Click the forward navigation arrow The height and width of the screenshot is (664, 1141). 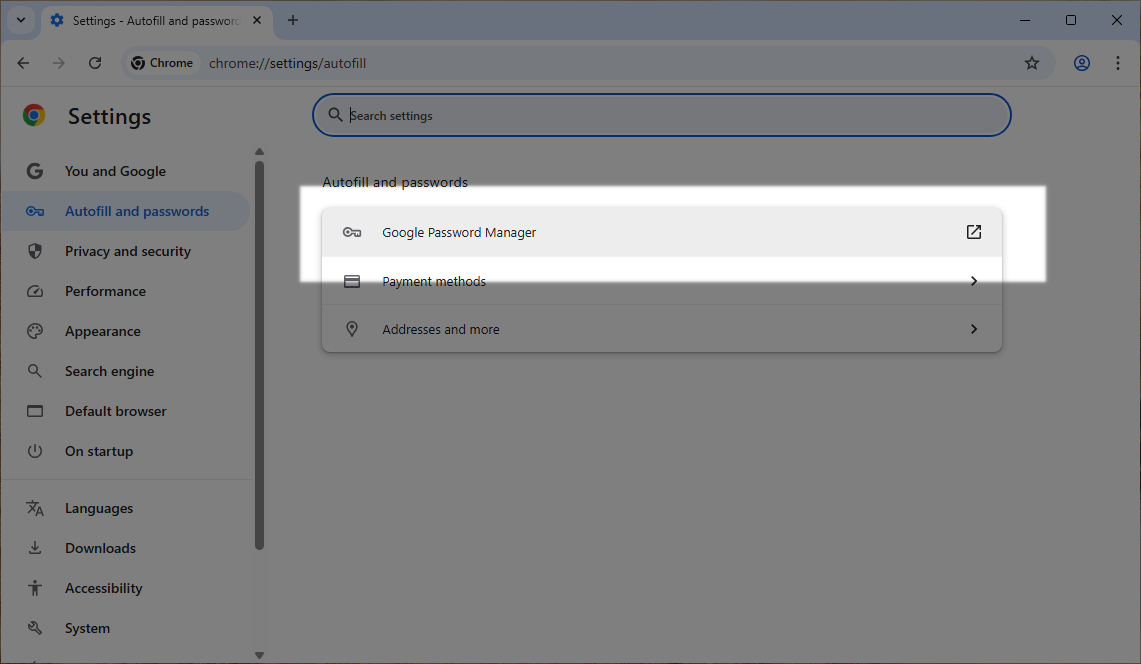click(x=59, y=63)
